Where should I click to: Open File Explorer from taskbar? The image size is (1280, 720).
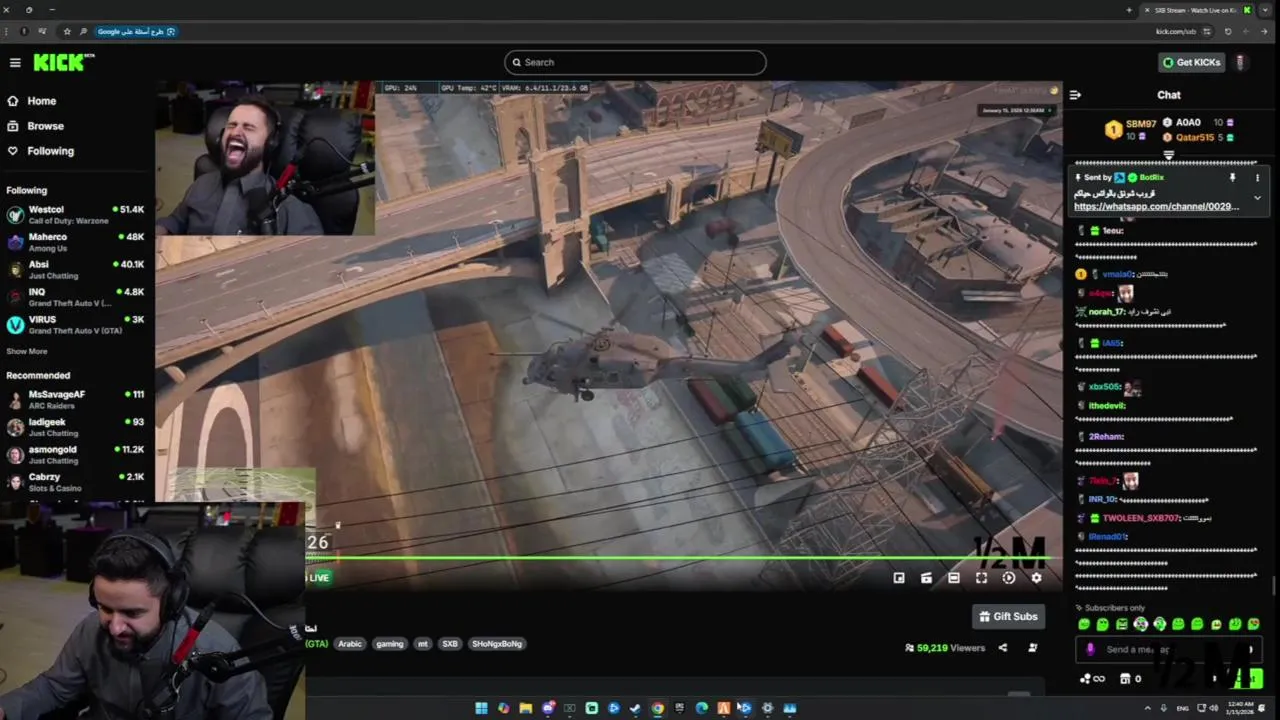click(x=526, y=708)
